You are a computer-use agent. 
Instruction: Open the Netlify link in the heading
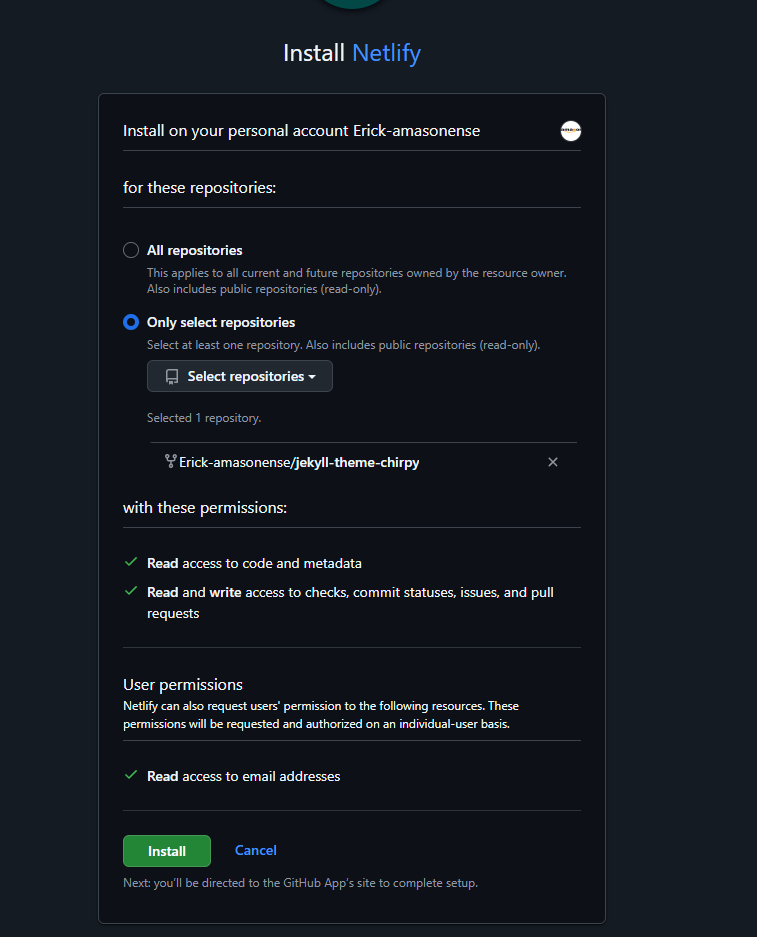[x=386, y=53]
